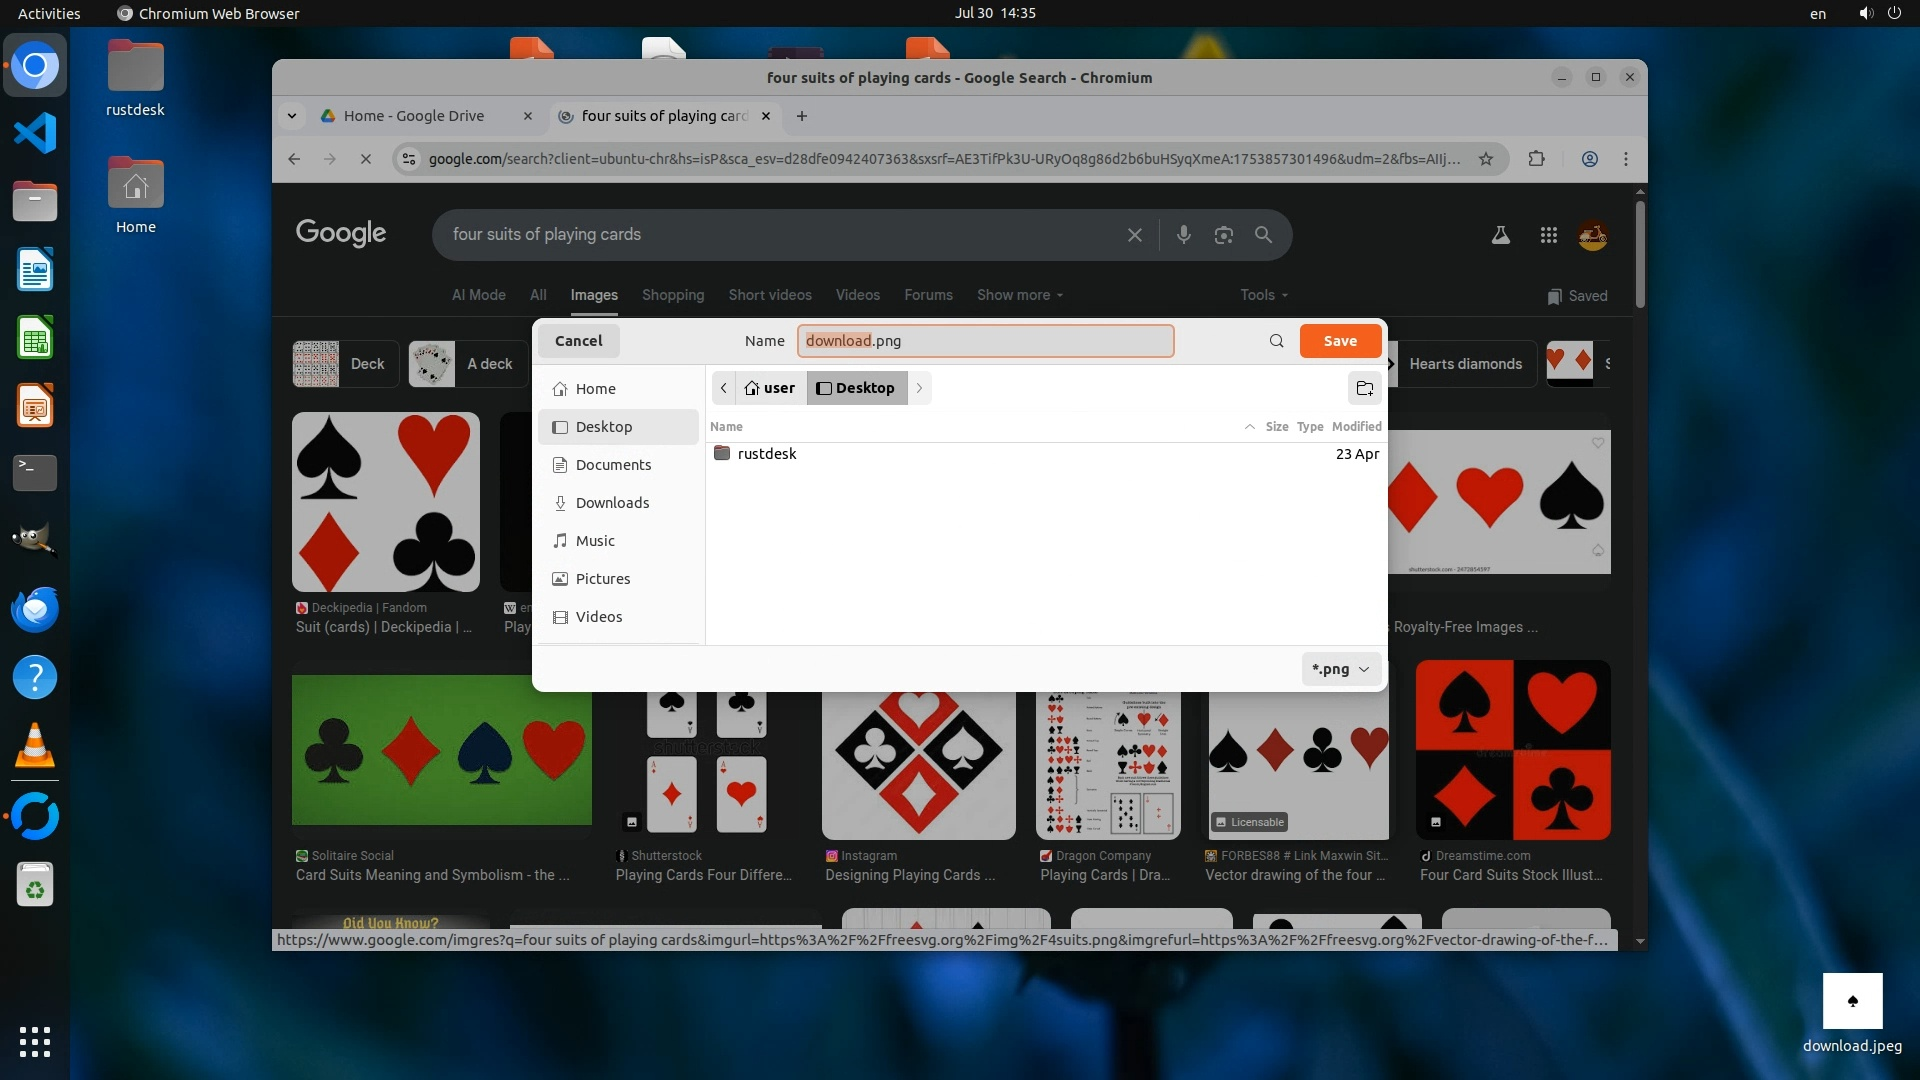Viewport: 1920px width, 1080px height.
Task: Open the Chromium extensions puzzle icon
Action: 1536,159
